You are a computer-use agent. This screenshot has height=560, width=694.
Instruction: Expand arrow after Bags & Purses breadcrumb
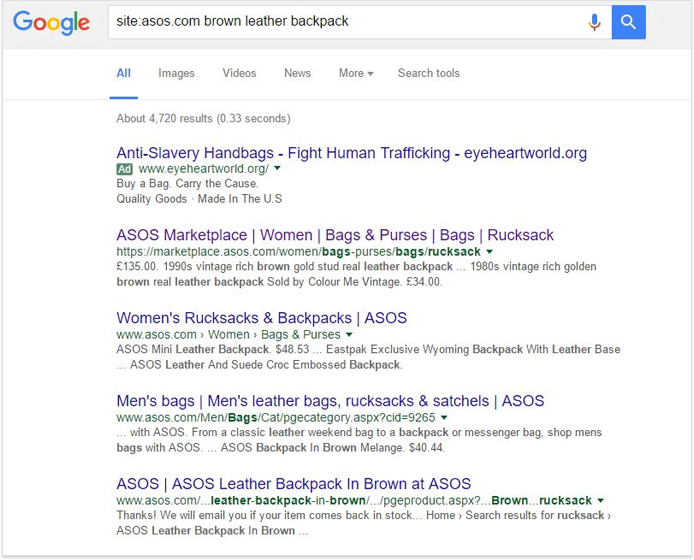click(x=349, y=334)
